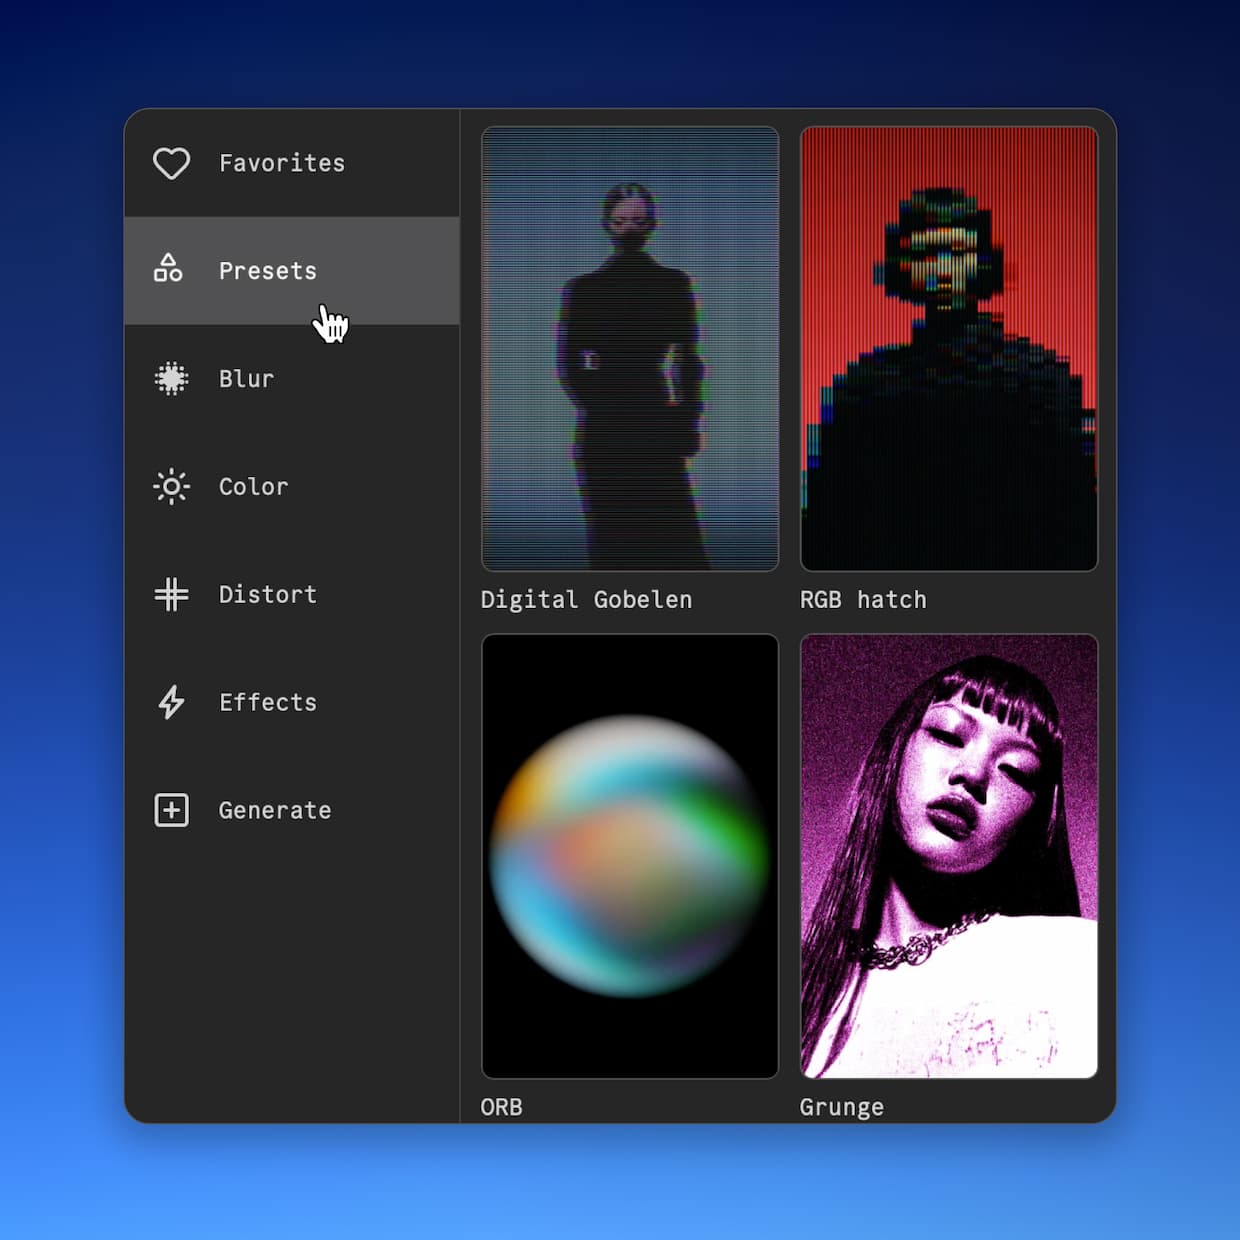Click the Grunge label text
The height and width of the screenshot is (1240, 1240).
coord(841,1106)
